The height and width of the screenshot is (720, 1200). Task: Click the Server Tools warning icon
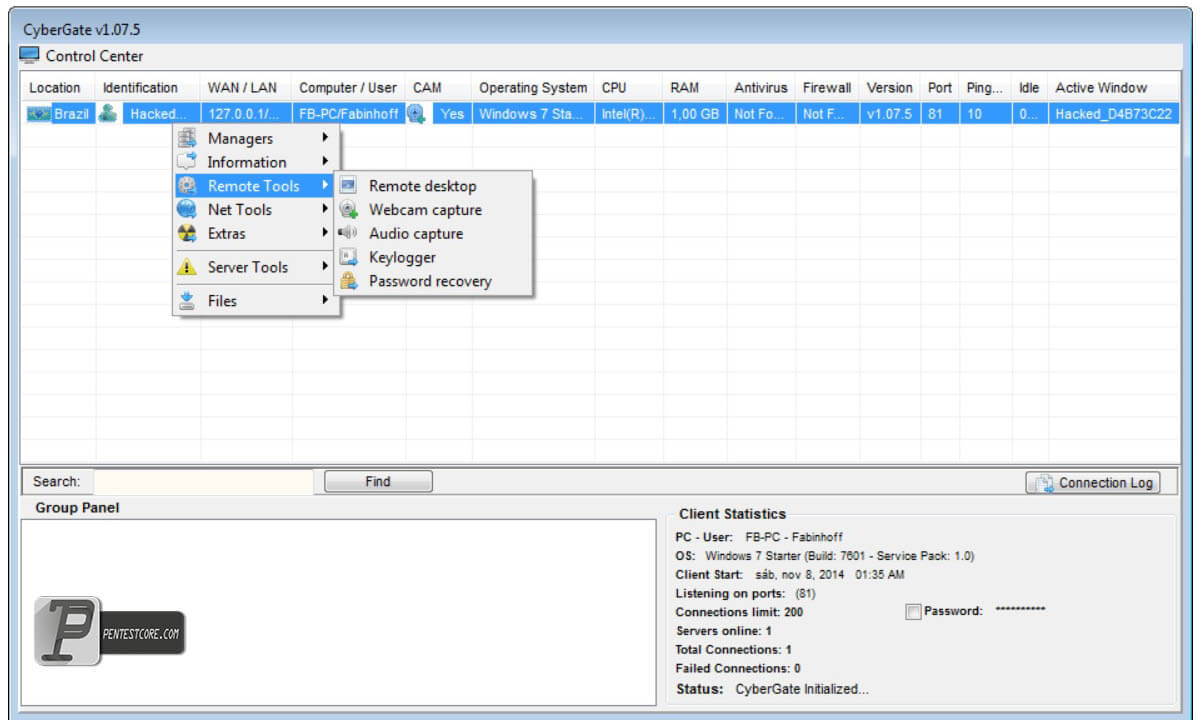click(187, 267)
